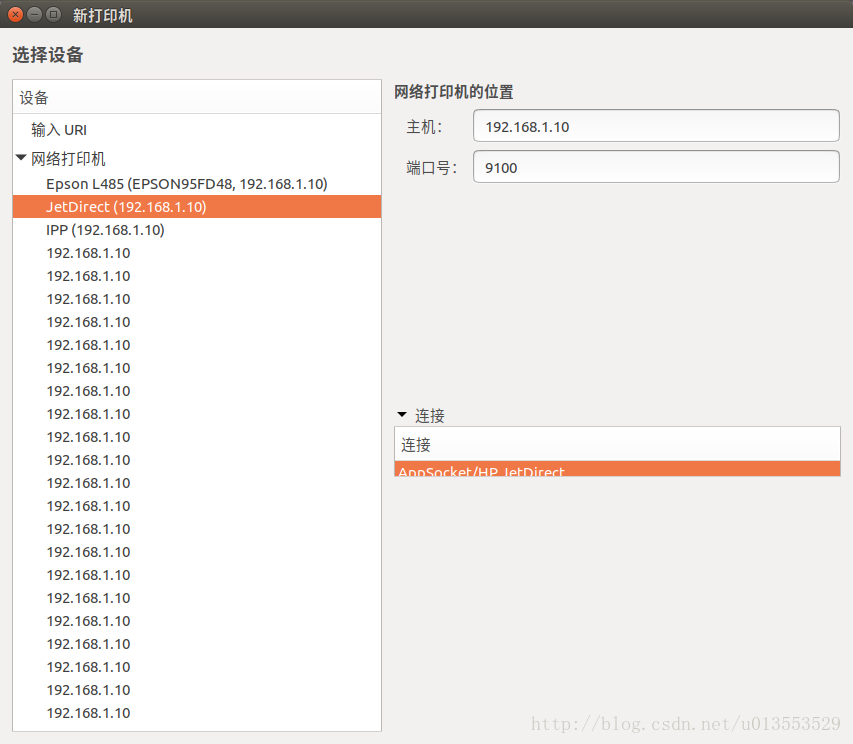Click the 新打印机 title bar text
The width and height of the screenshot is (853, 744).
(x=102, y=15)
